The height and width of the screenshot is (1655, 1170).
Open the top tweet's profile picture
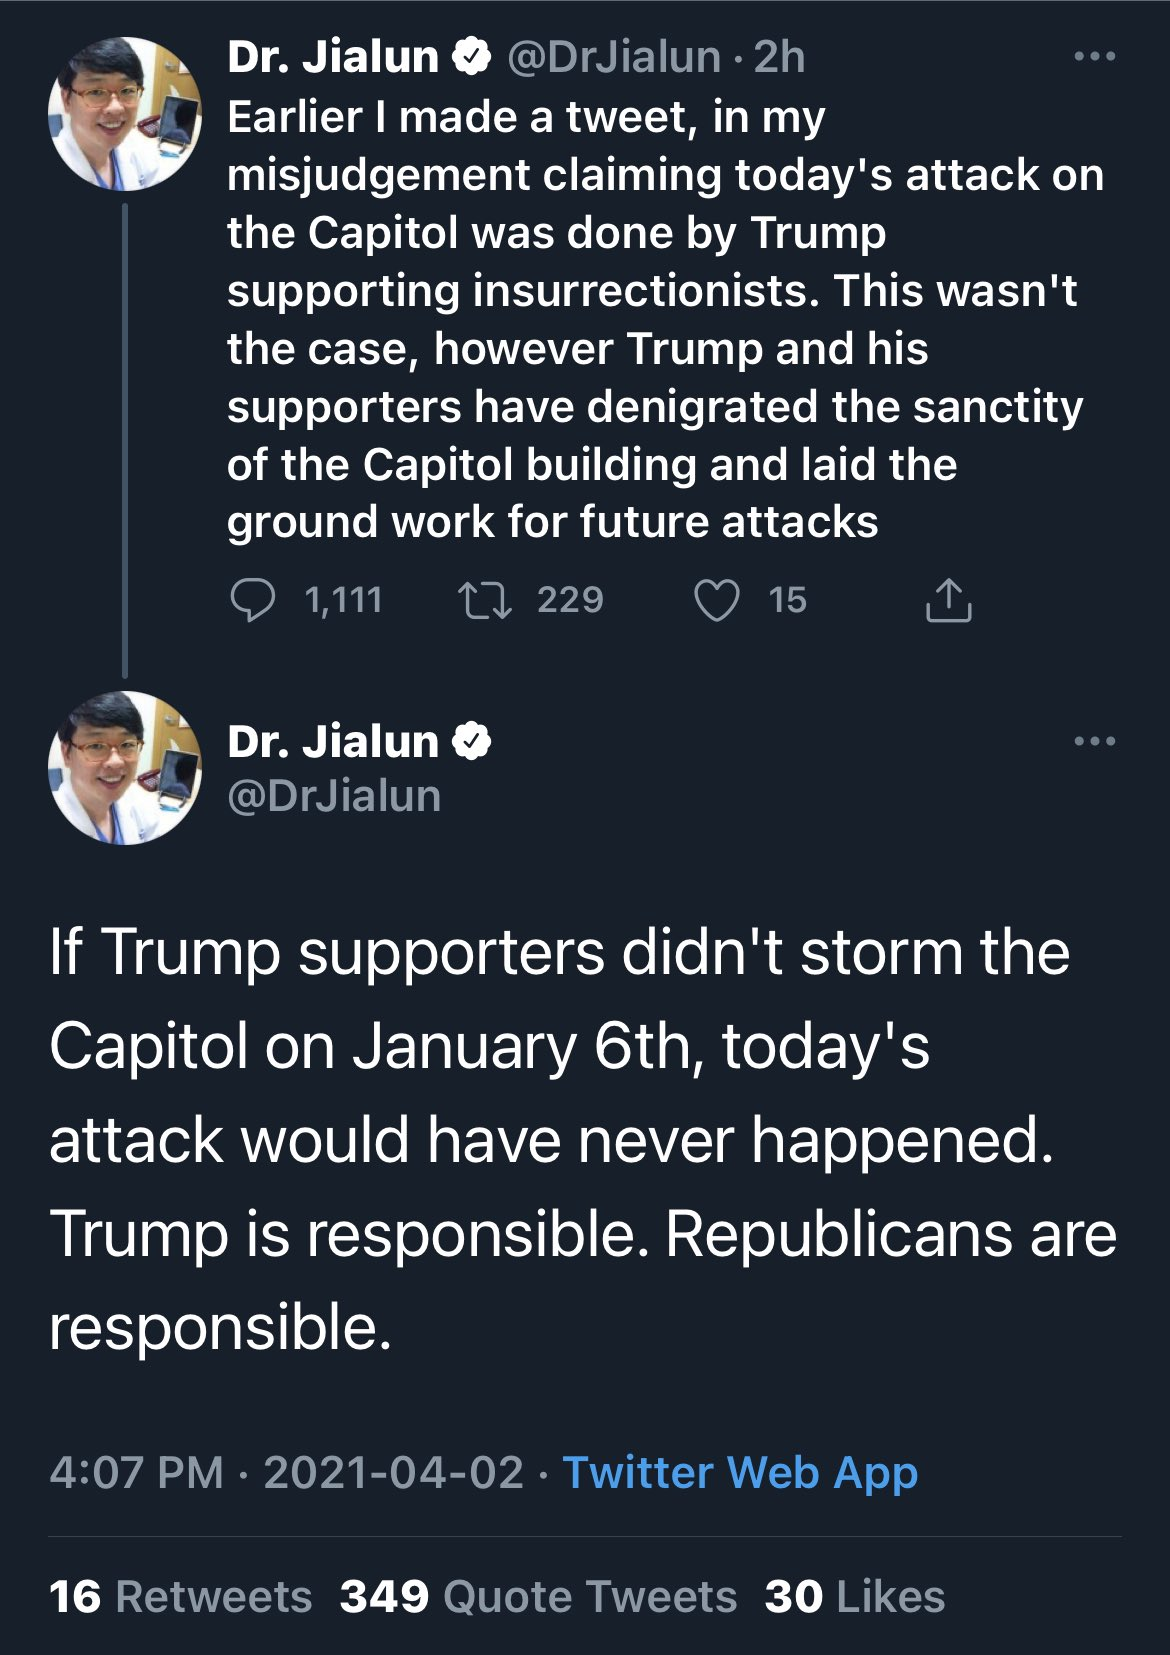124,114
